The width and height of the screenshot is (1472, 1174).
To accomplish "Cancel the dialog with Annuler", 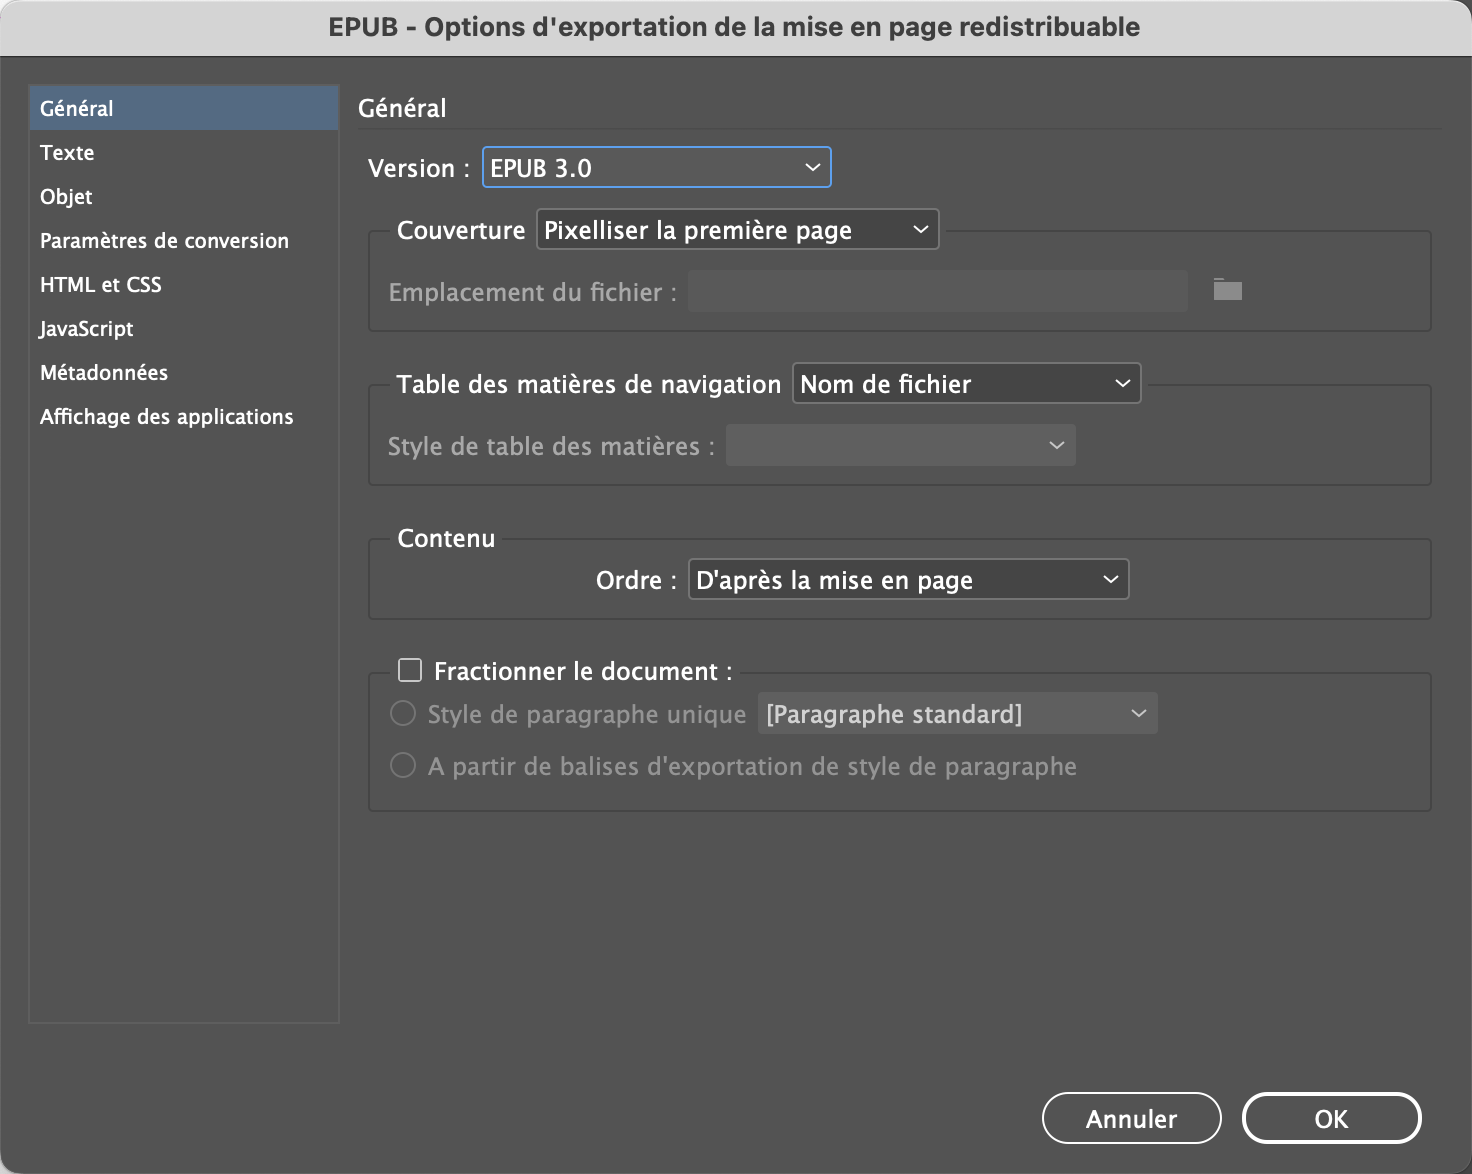I will click(x=1131, y=1118).
